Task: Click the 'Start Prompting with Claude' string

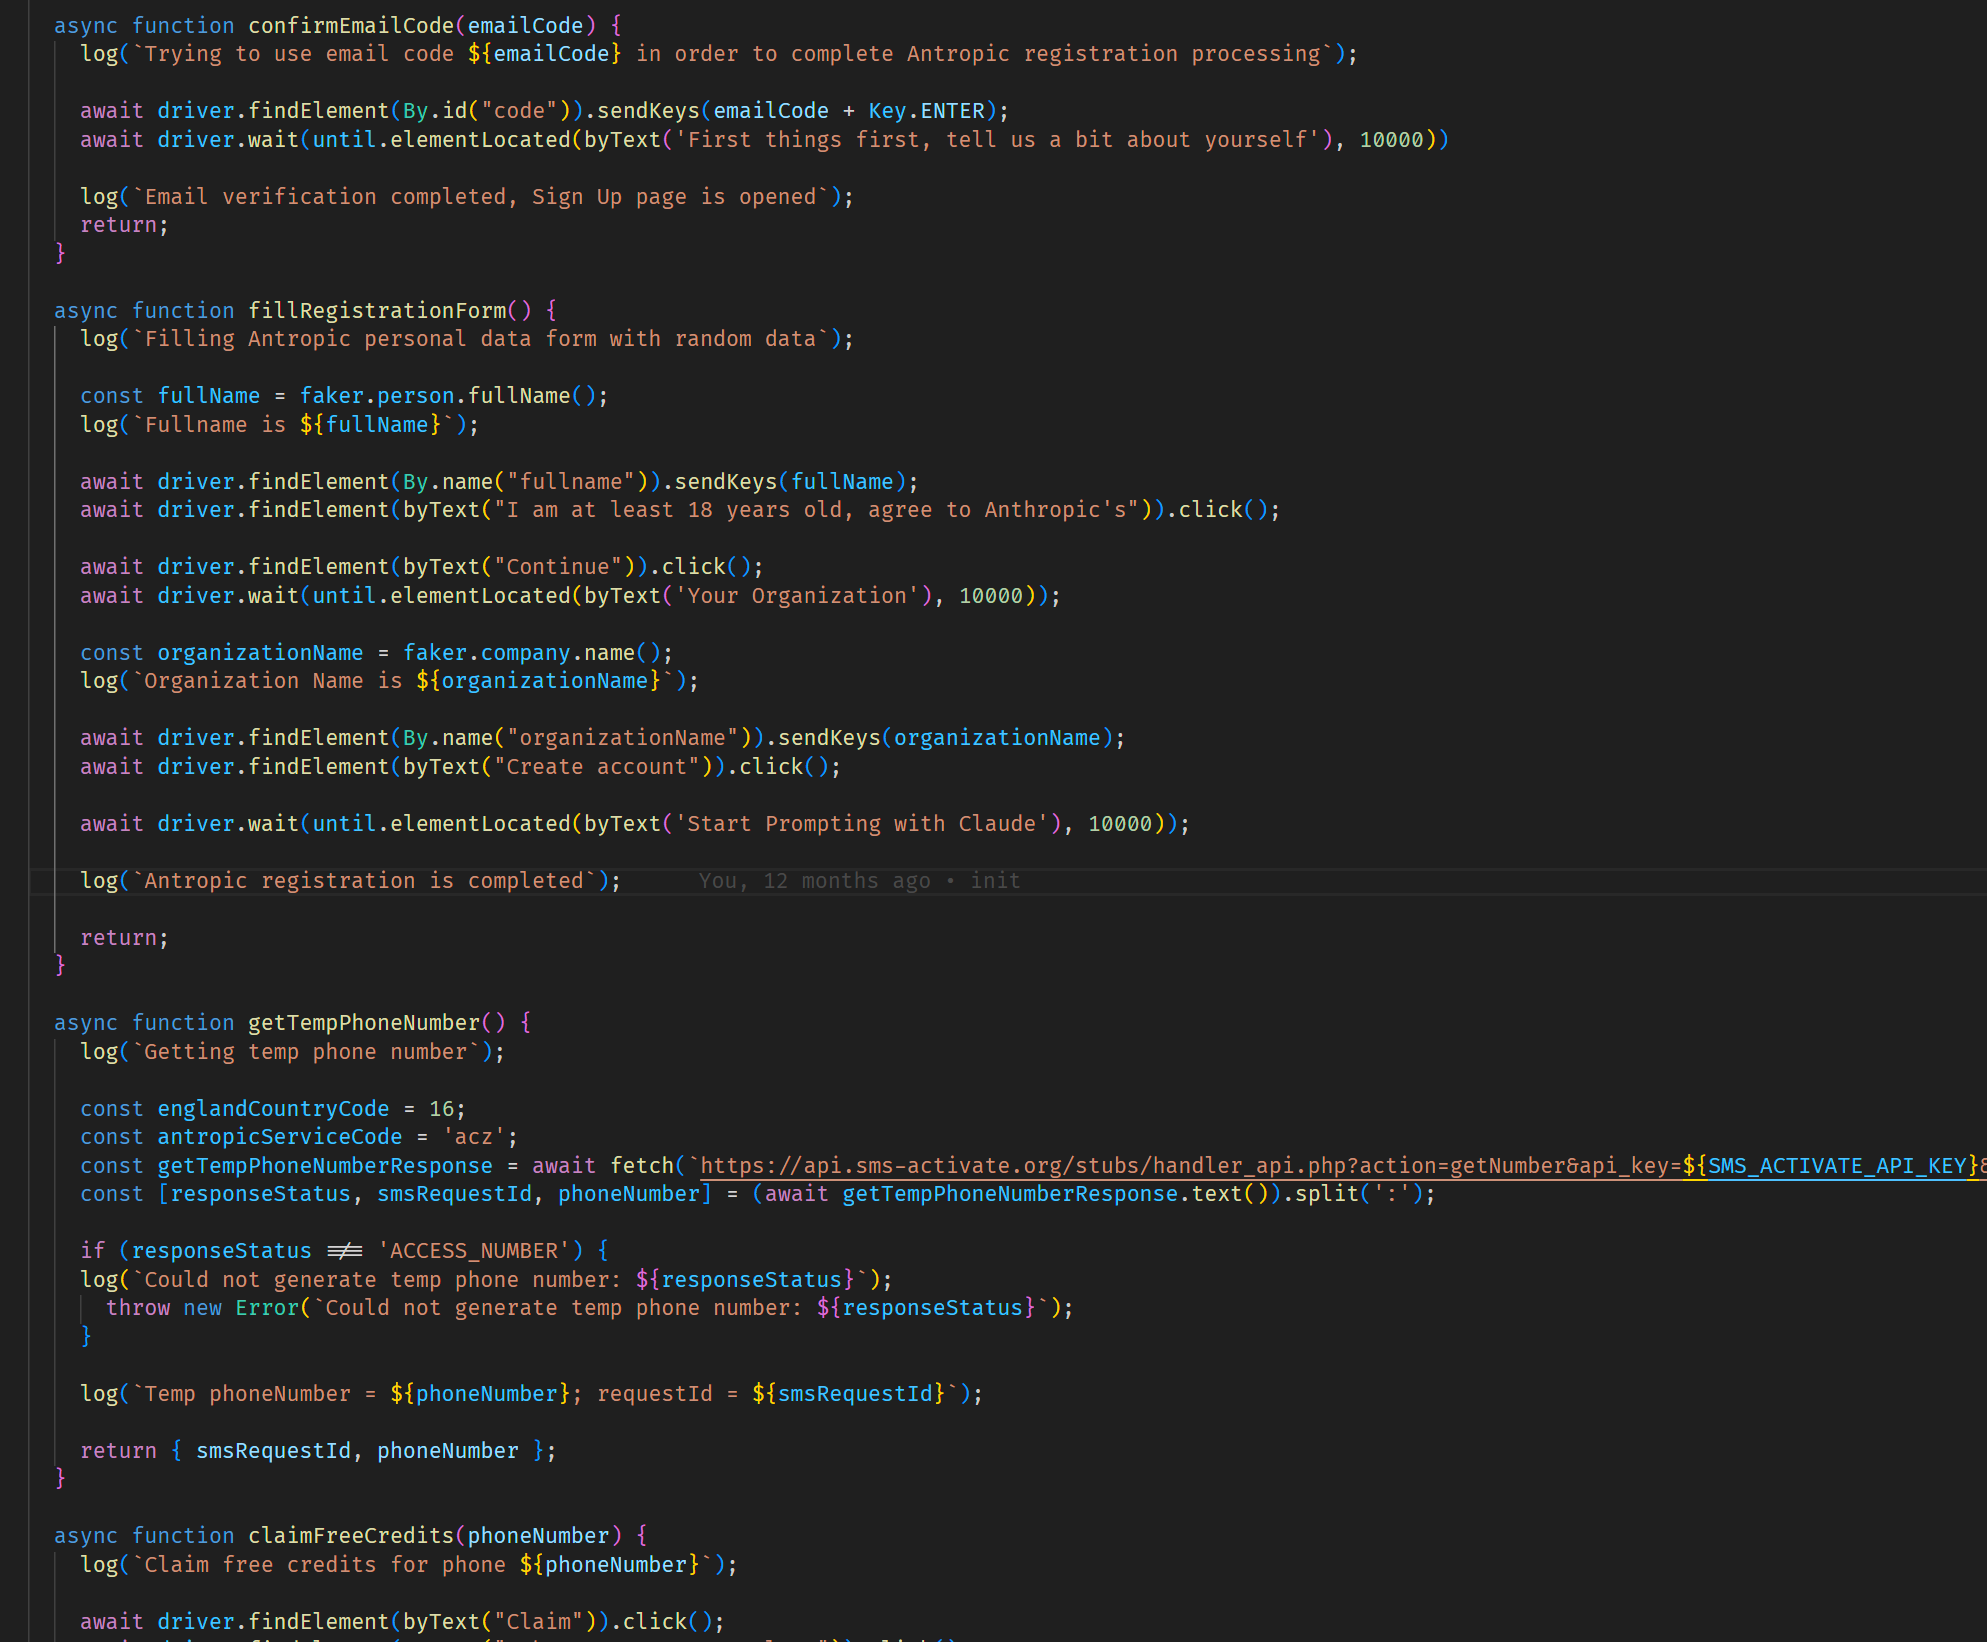Action: pyautogui.click(x=862, y=824)
